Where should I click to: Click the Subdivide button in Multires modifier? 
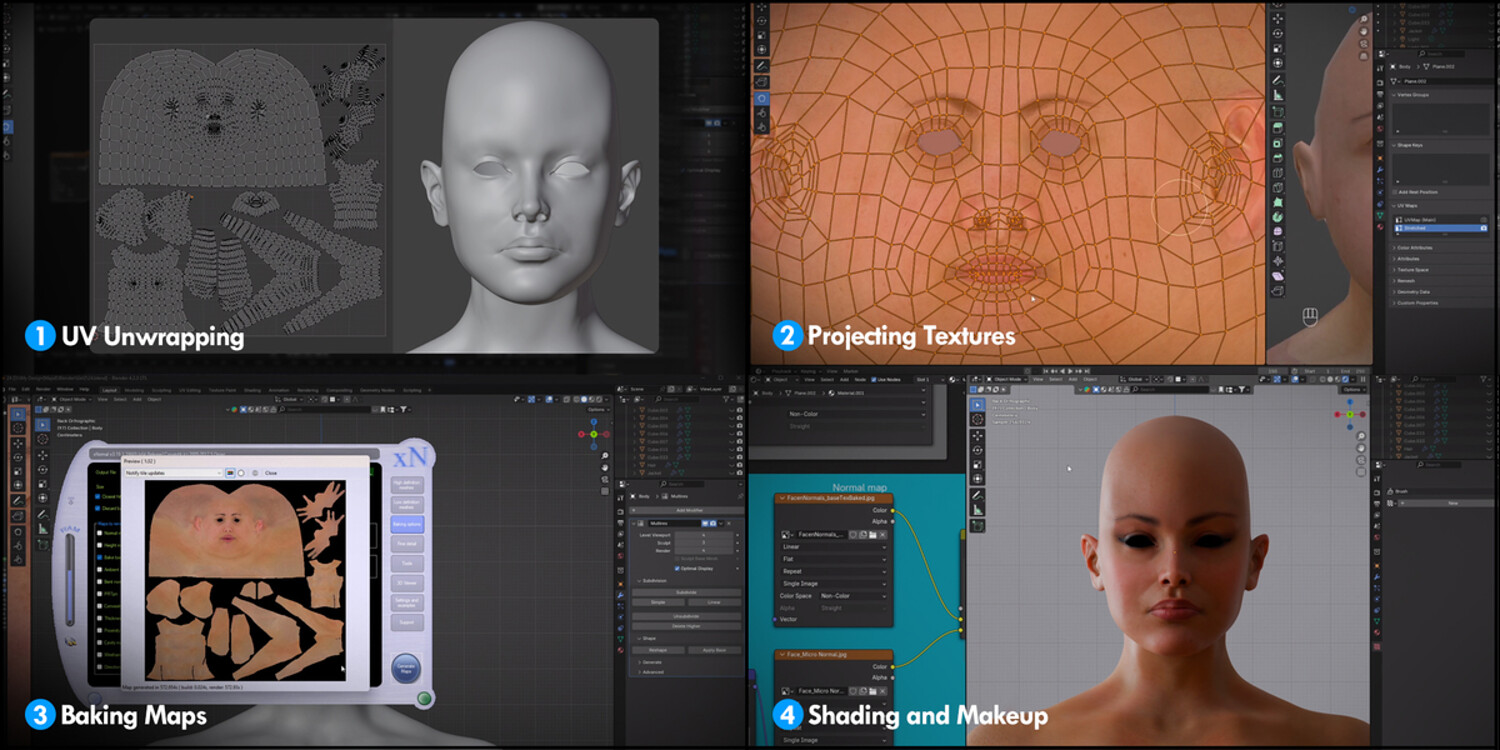point(686,592)
